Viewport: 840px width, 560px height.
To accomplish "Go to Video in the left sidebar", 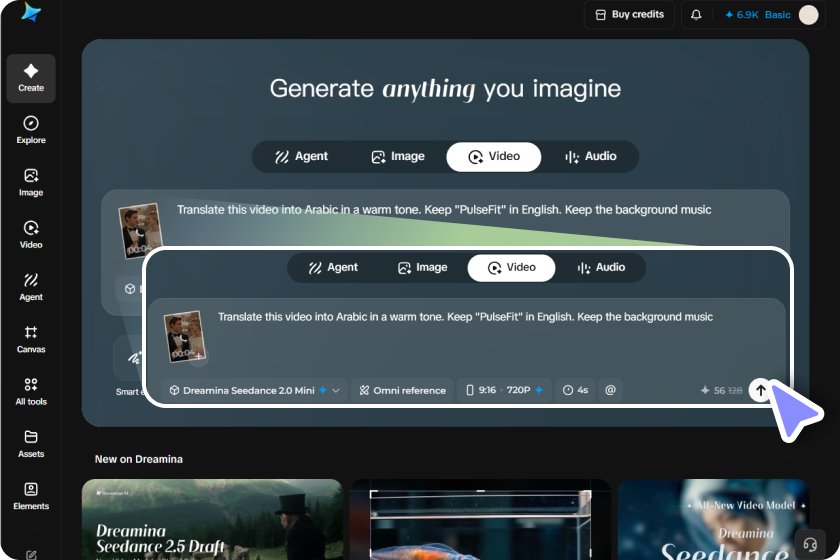I will click(x=31, y=235).
